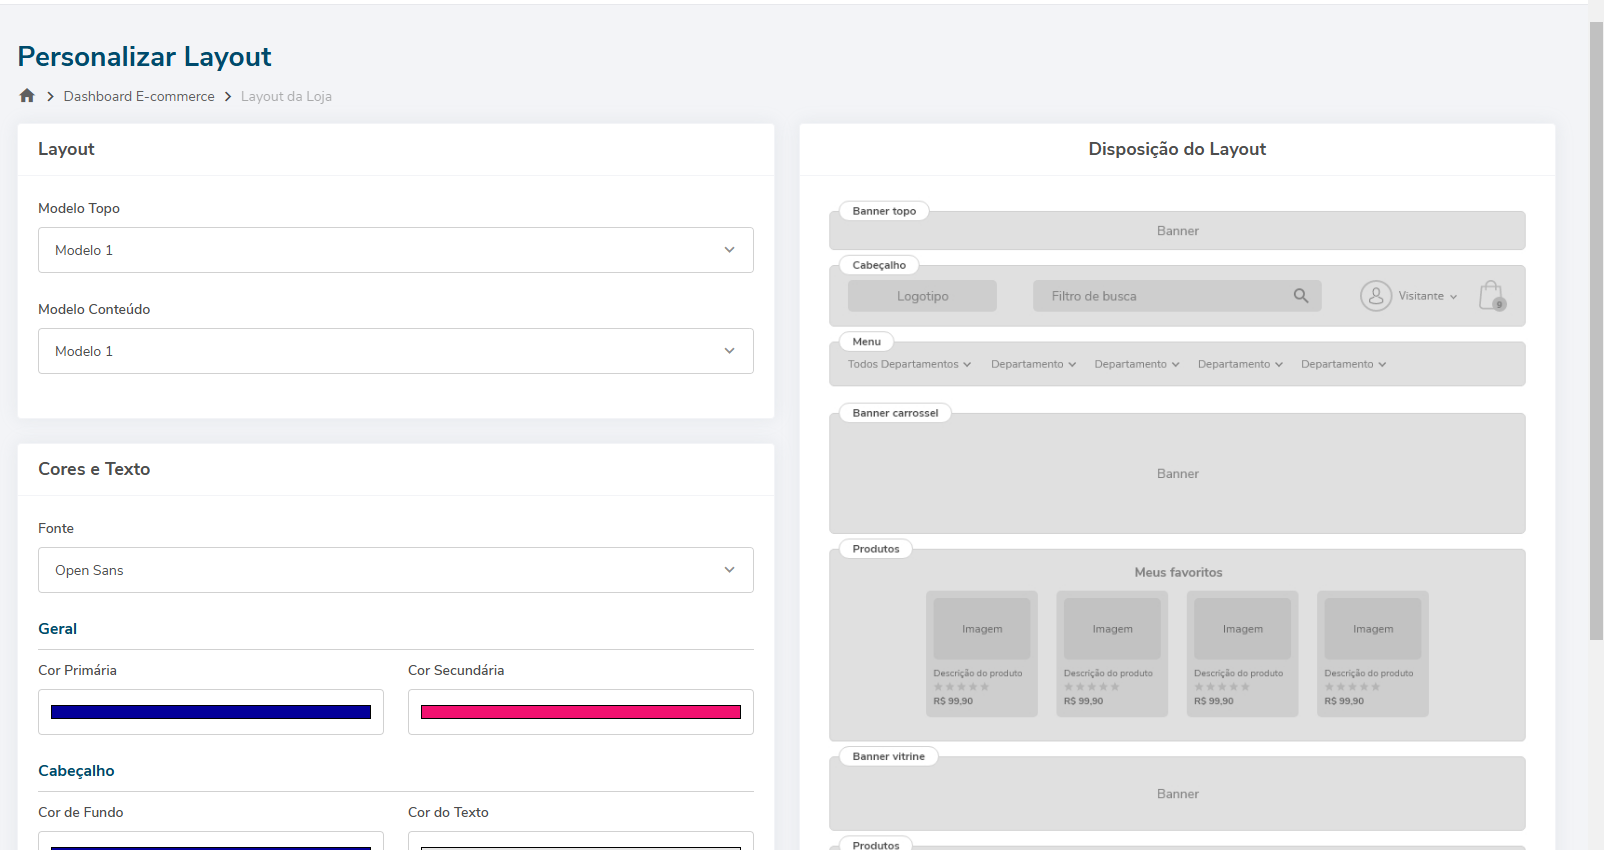Click the Banner topo placeholder area
Screen dimensions: 1604x850
pos(1177,231)
